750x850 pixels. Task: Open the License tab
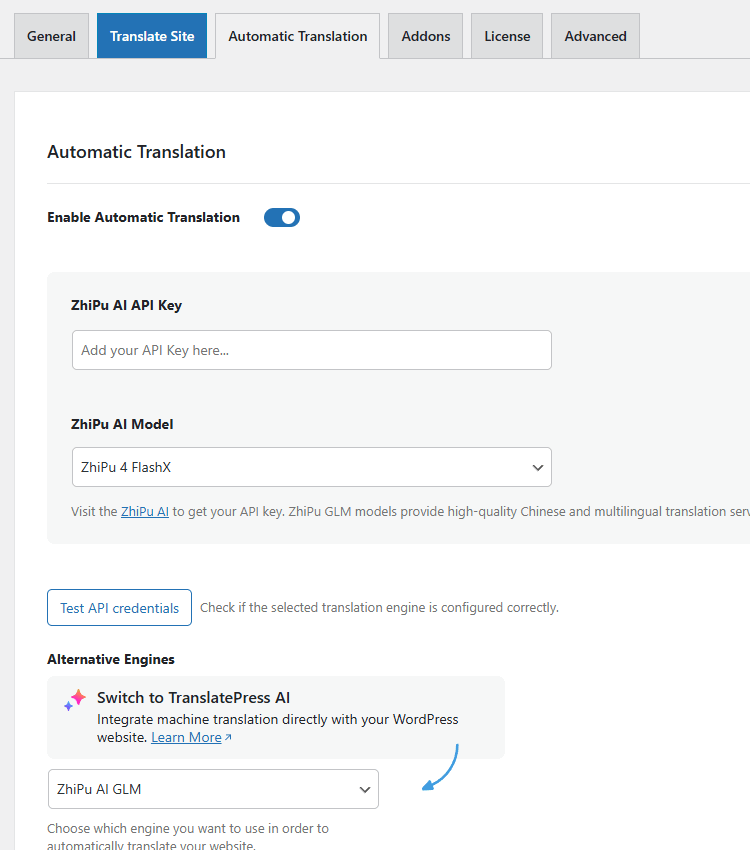coord(507,36)
